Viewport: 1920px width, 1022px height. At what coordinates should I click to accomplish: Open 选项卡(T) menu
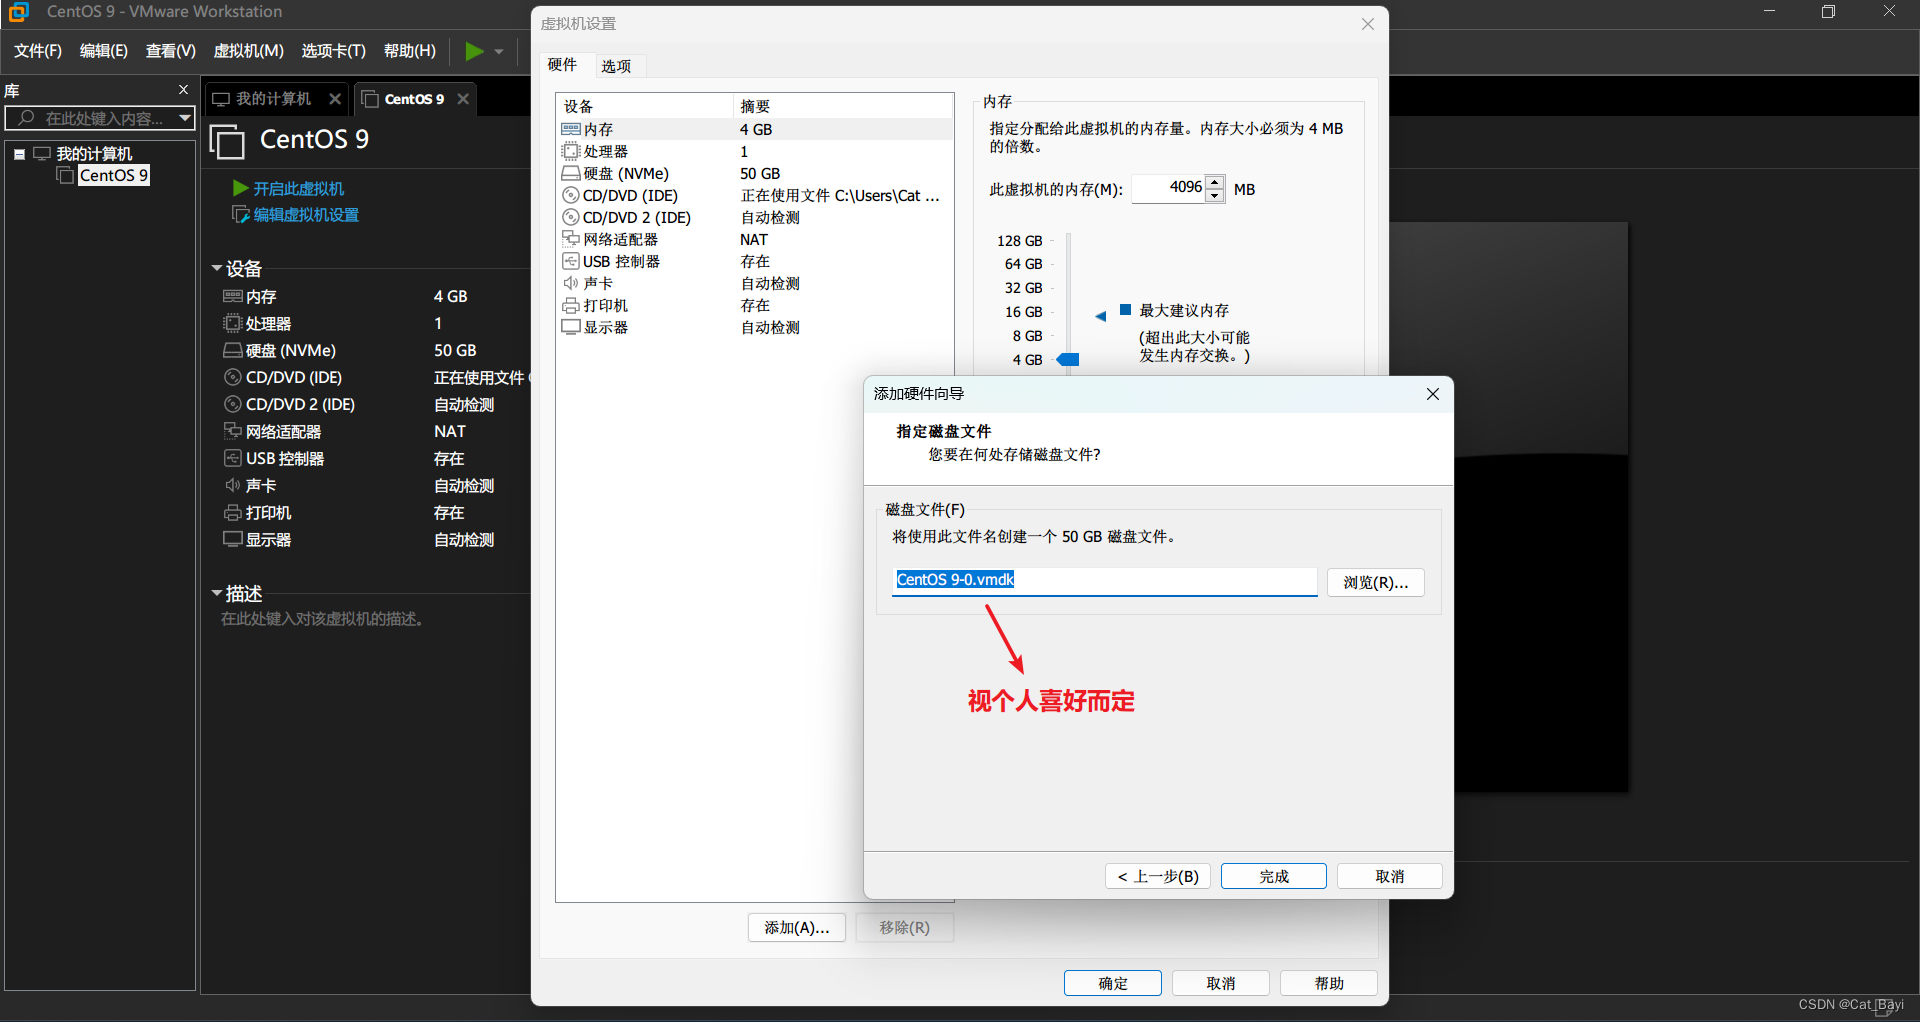[334, 51]
